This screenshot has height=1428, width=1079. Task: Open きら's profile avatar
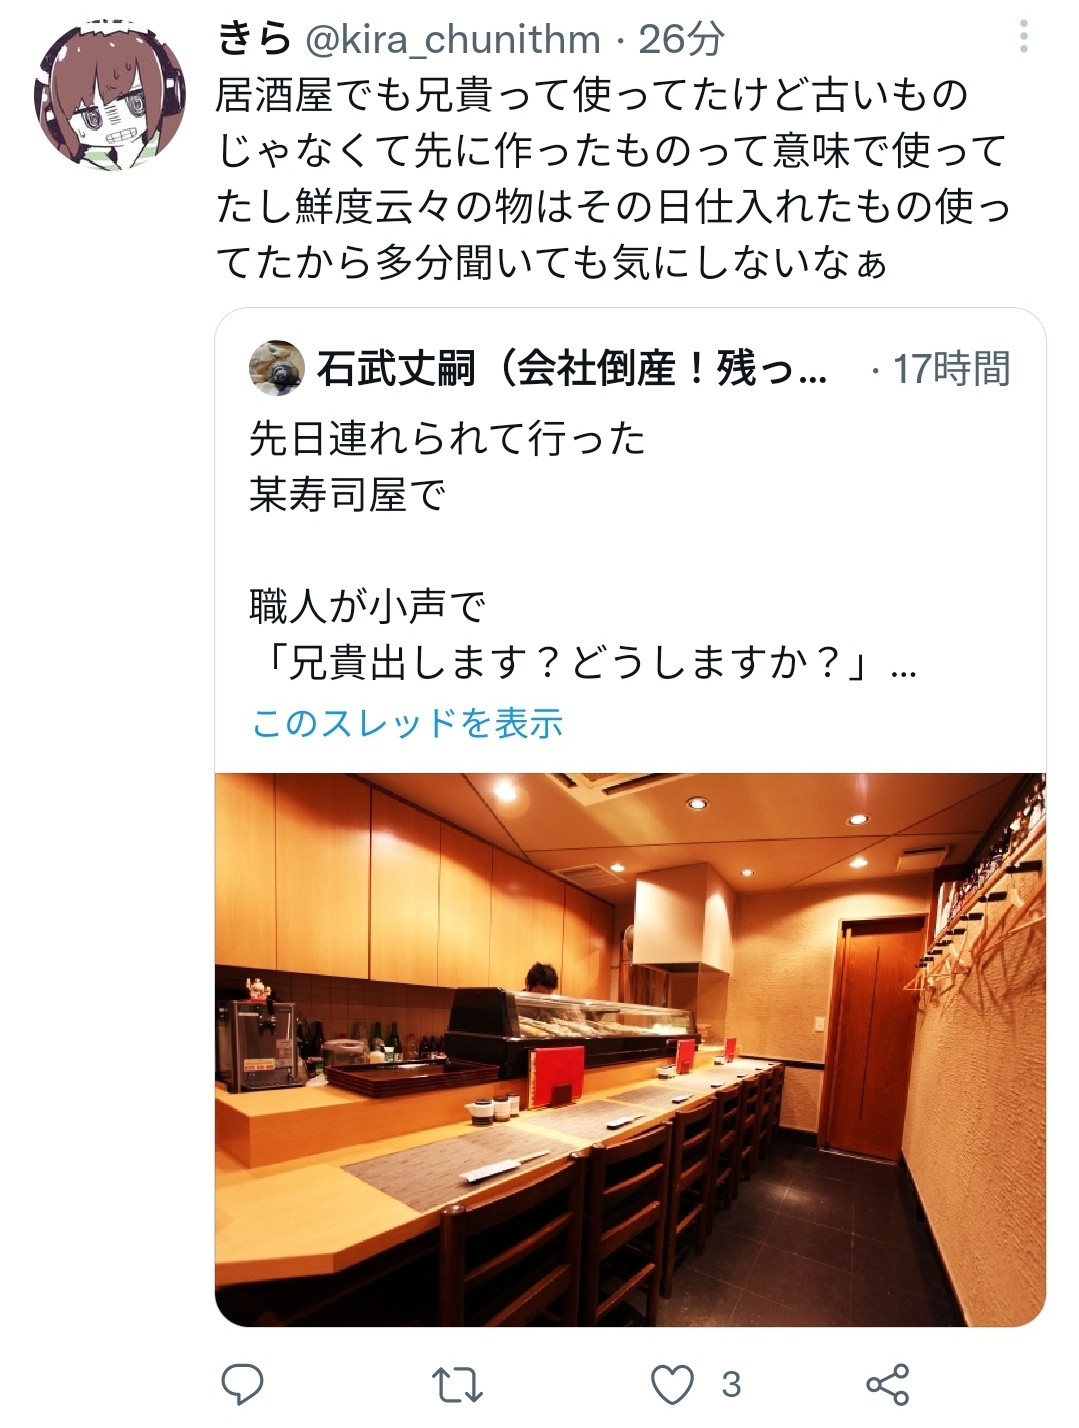(110, 94)
